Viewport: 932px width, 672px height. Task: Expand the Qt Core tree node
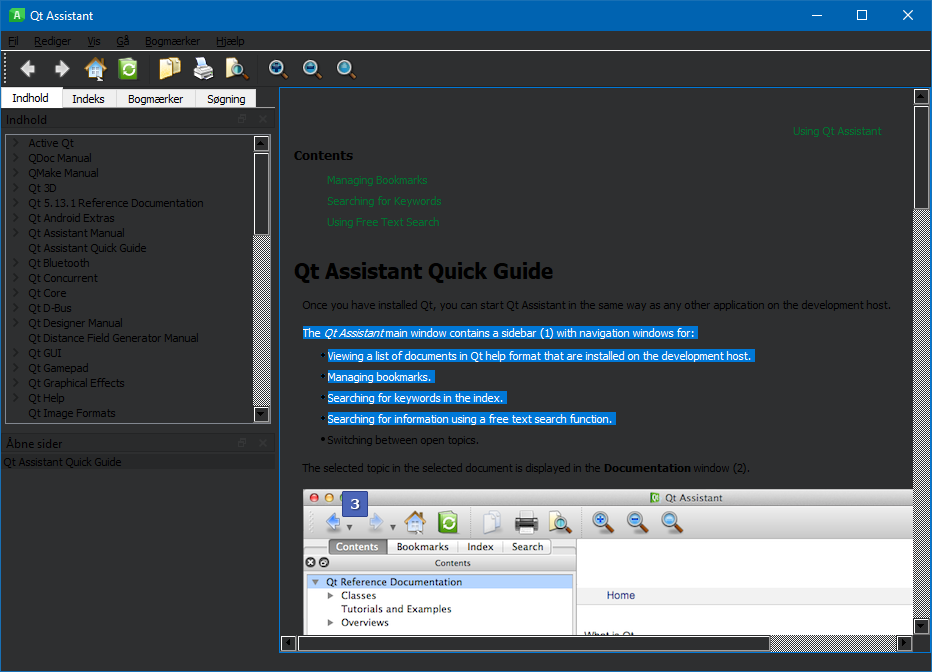coord(16,293)
